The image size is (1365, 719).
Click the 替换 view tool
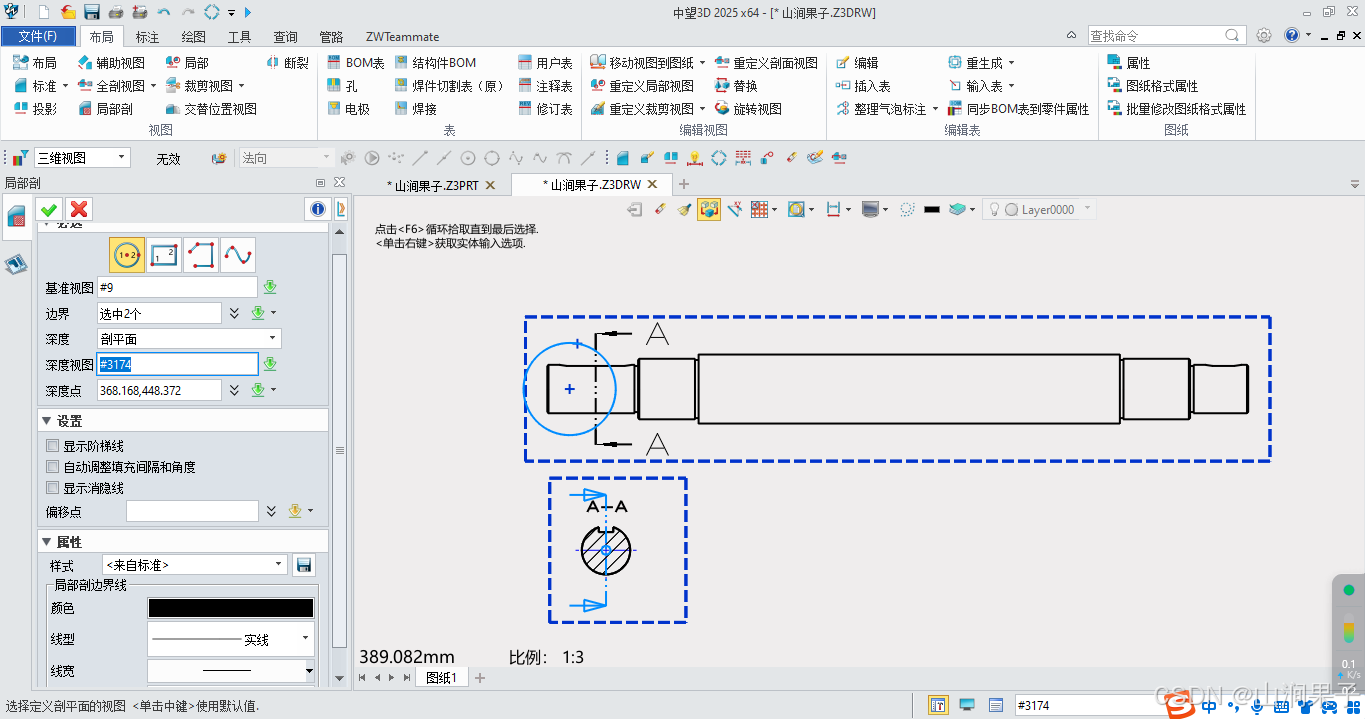click(x=736, y=86)
